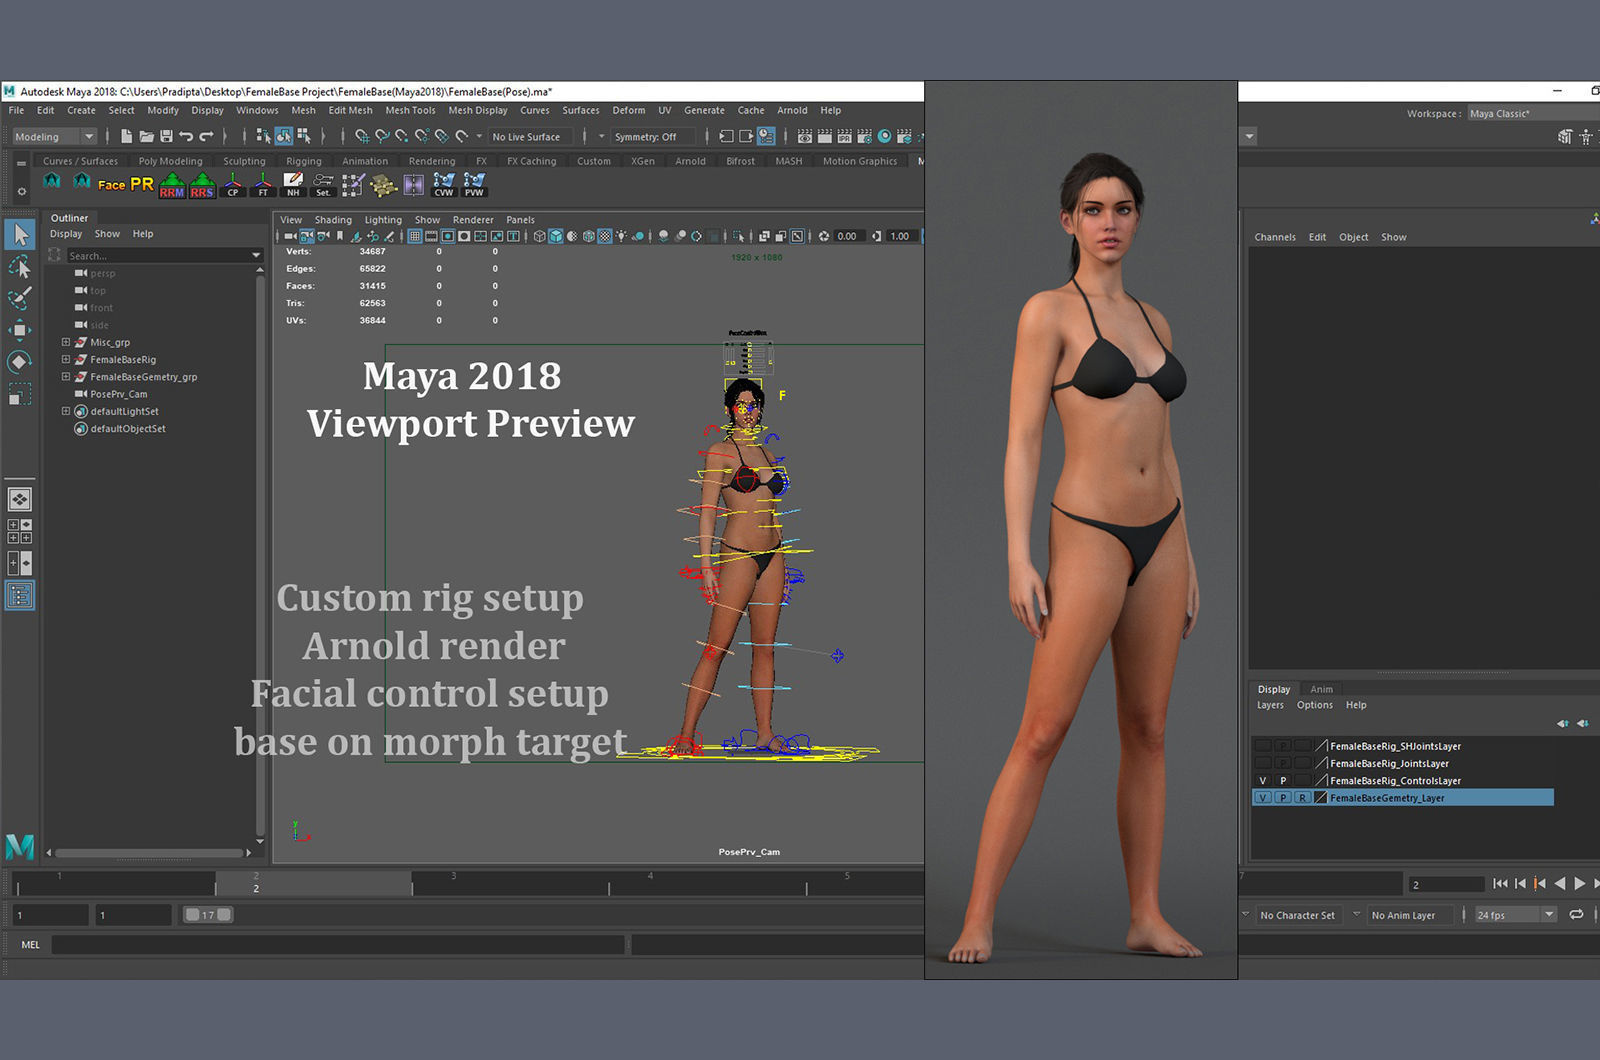Toggle visibility box of FemaleBaseRig_JointsLayer

coord(1263,764)
